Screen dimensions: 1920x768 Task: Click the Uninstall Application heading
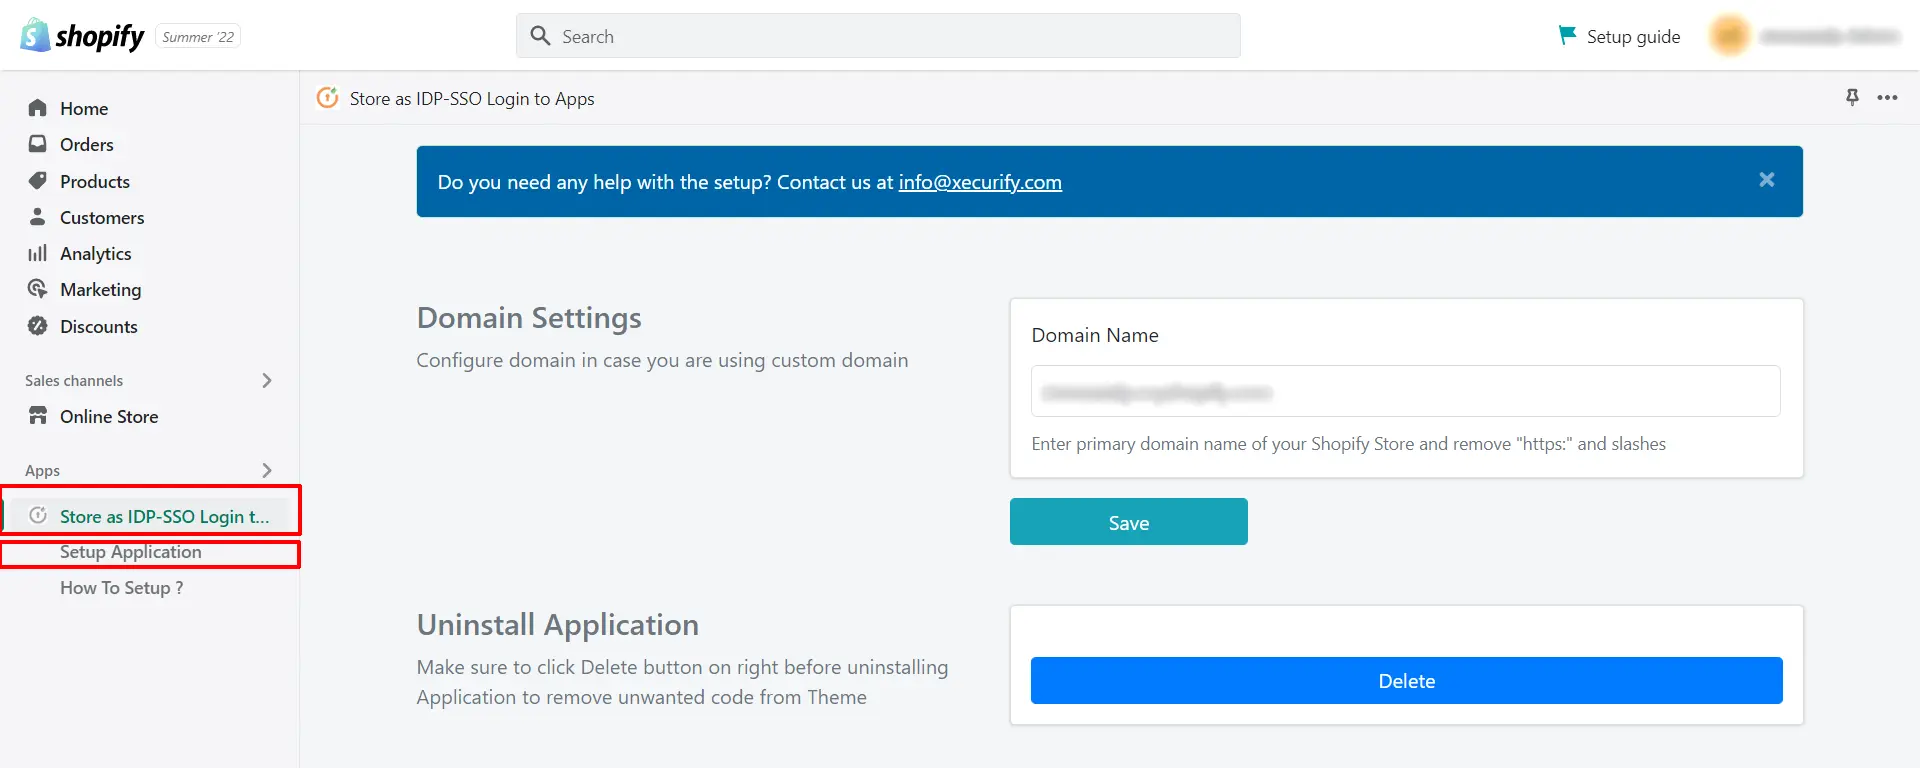[x=558, y=625]
